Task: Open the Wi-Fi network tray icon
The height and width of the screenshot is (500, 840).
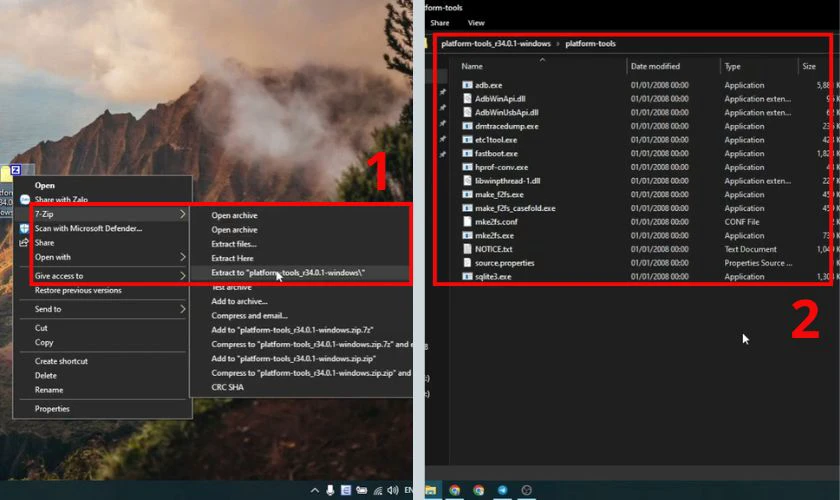Action: click(378, 490)
